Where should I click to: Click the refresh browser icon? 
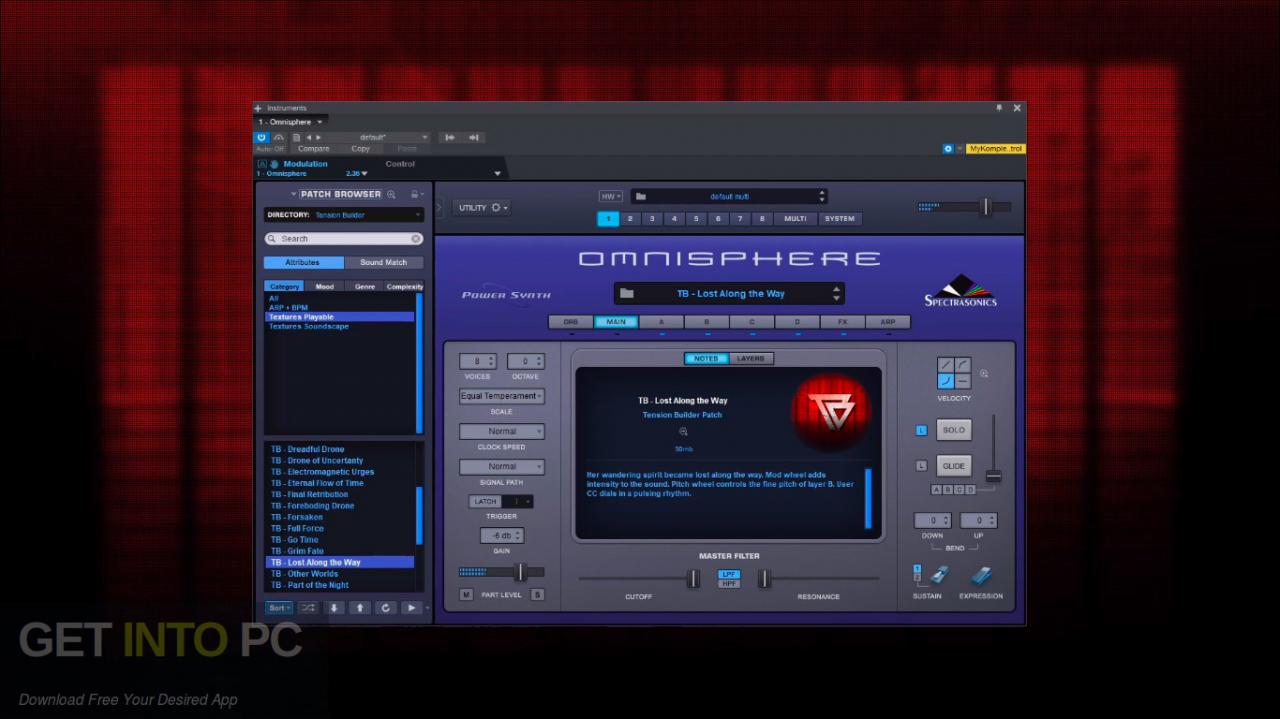tap(386, 608)
